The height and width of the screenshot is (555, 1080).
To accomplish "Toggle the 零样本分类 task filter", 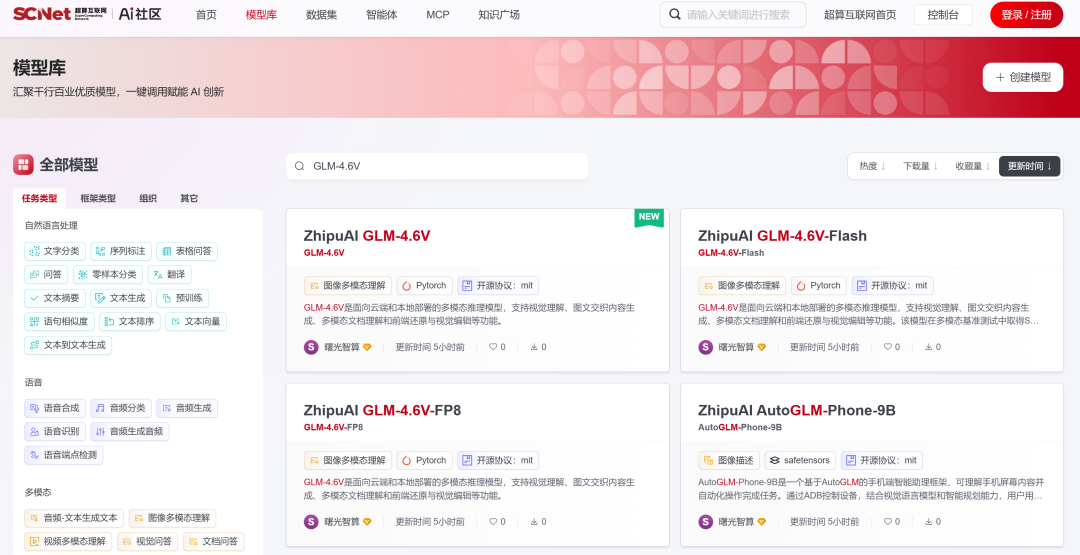I will (108, 275).
